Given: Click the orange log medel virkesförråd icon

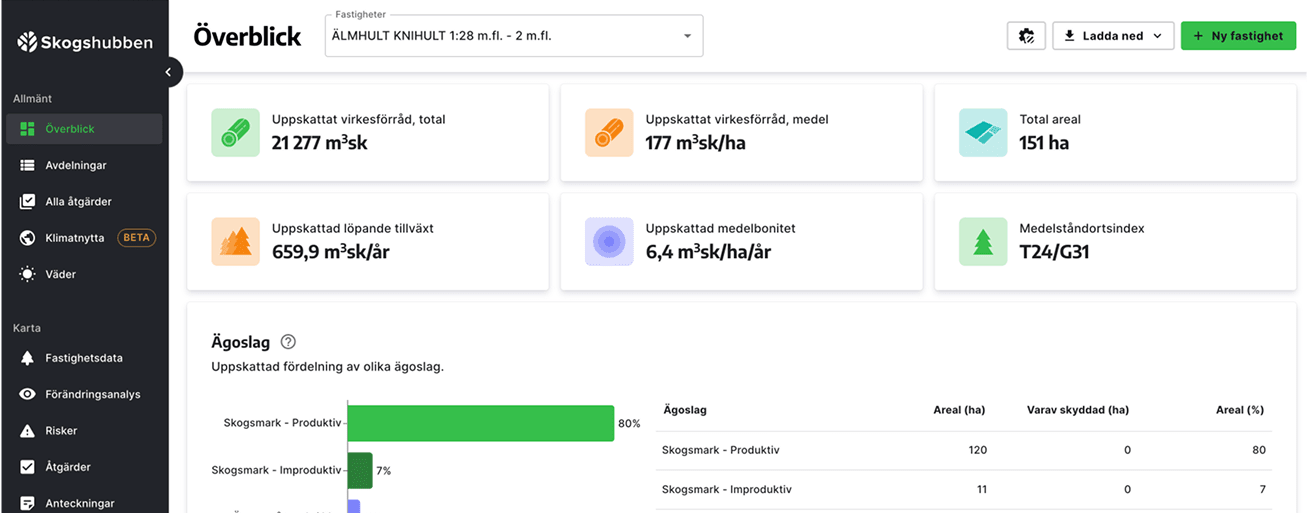Looking at the screenshot, I should pyautogui.click(x=609, y=133).
